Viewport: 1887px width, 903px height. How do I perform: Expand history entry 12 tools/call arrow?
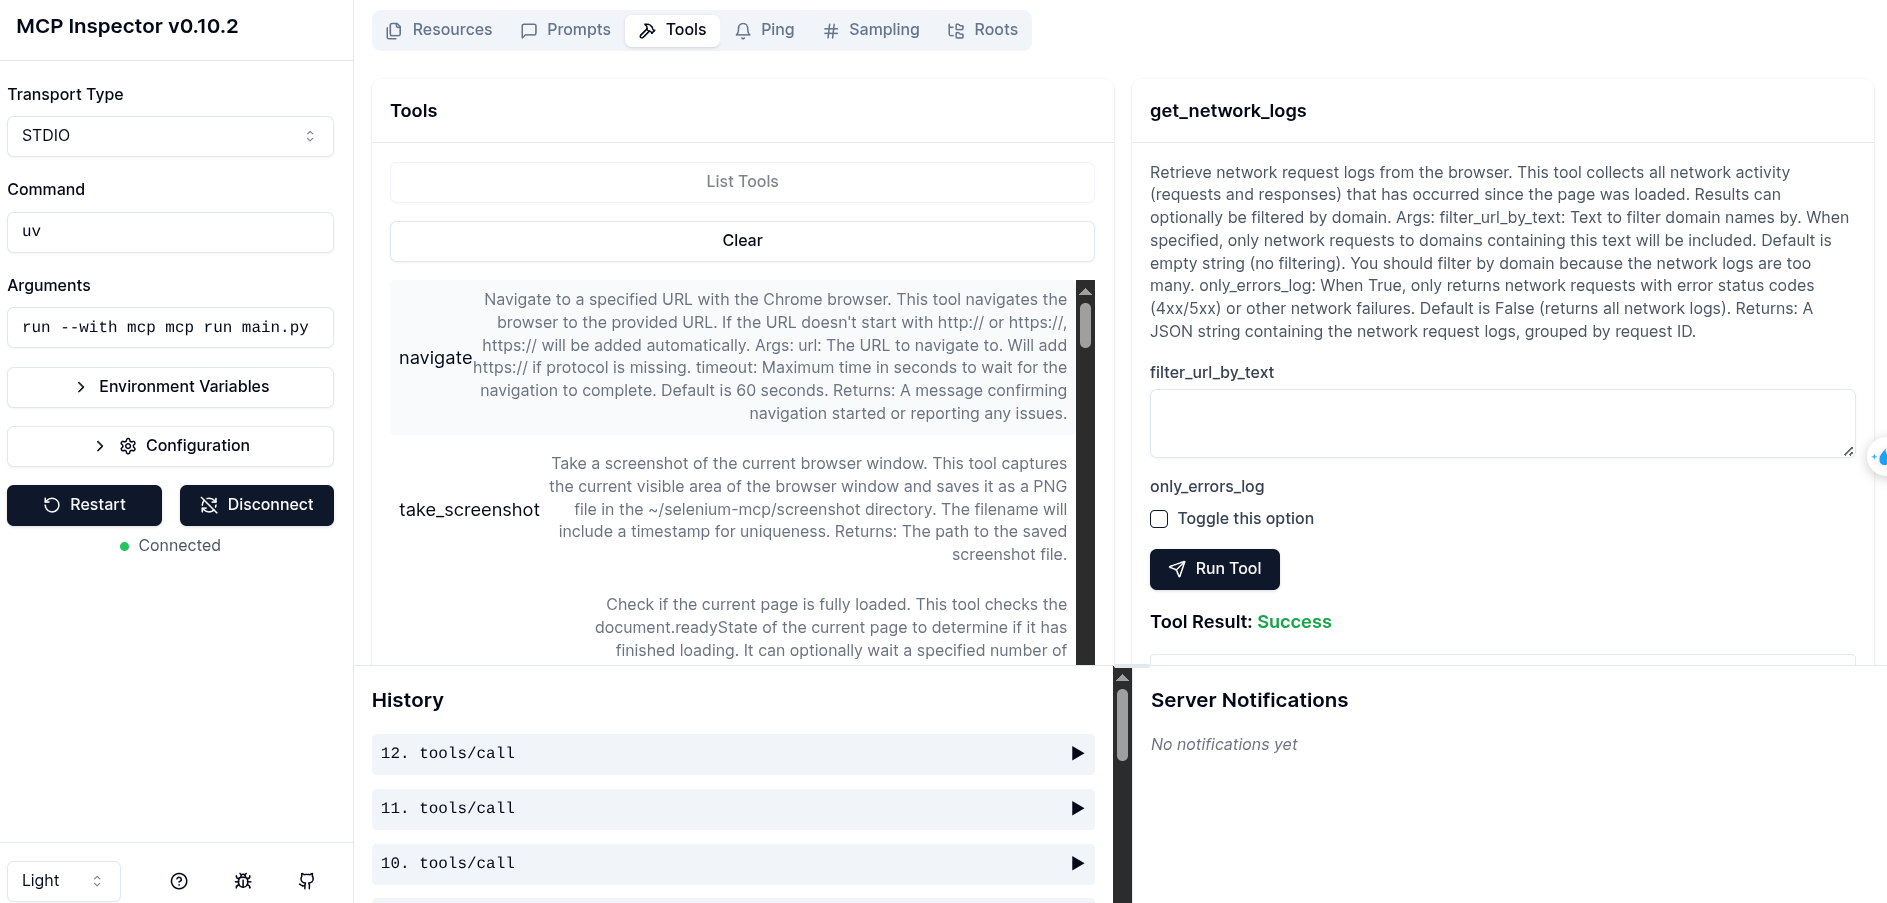pyautogui.click(x=1077, y=754)
